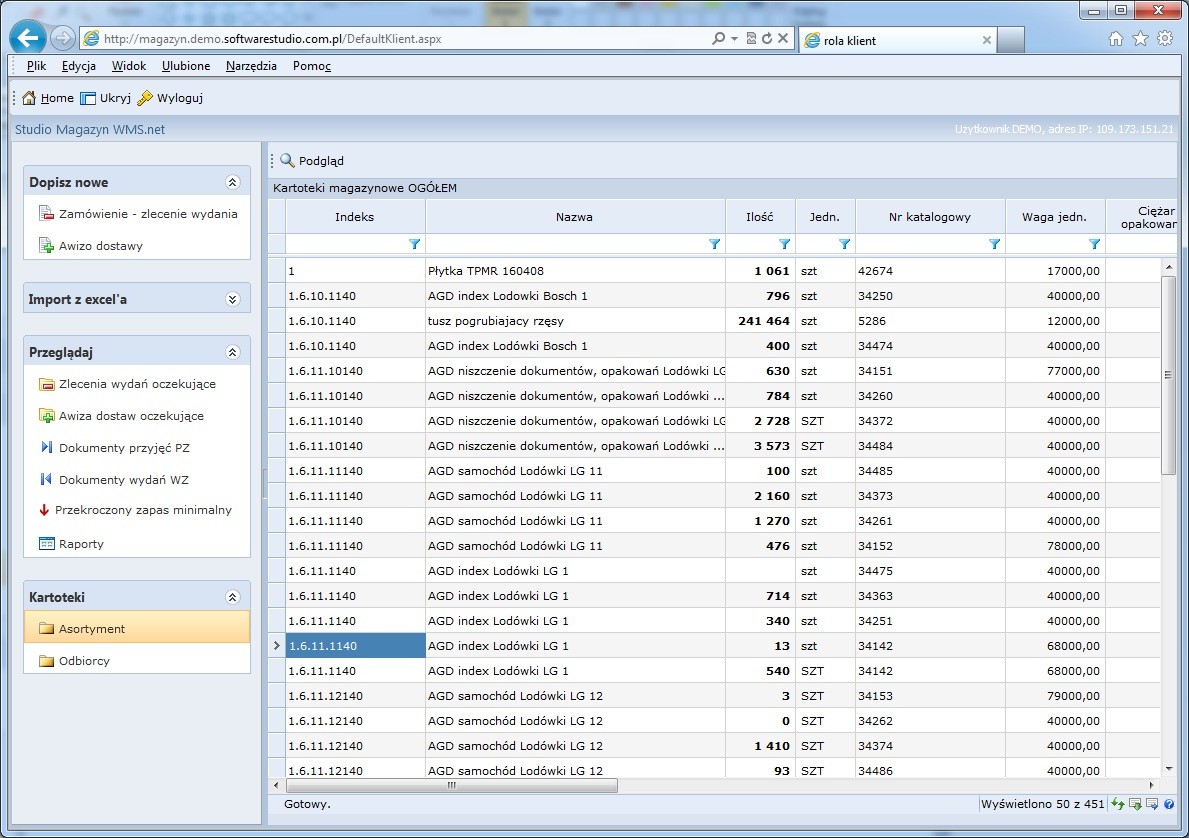
Task: Open the Ulubione menu
Action: [x=186, y=66]
